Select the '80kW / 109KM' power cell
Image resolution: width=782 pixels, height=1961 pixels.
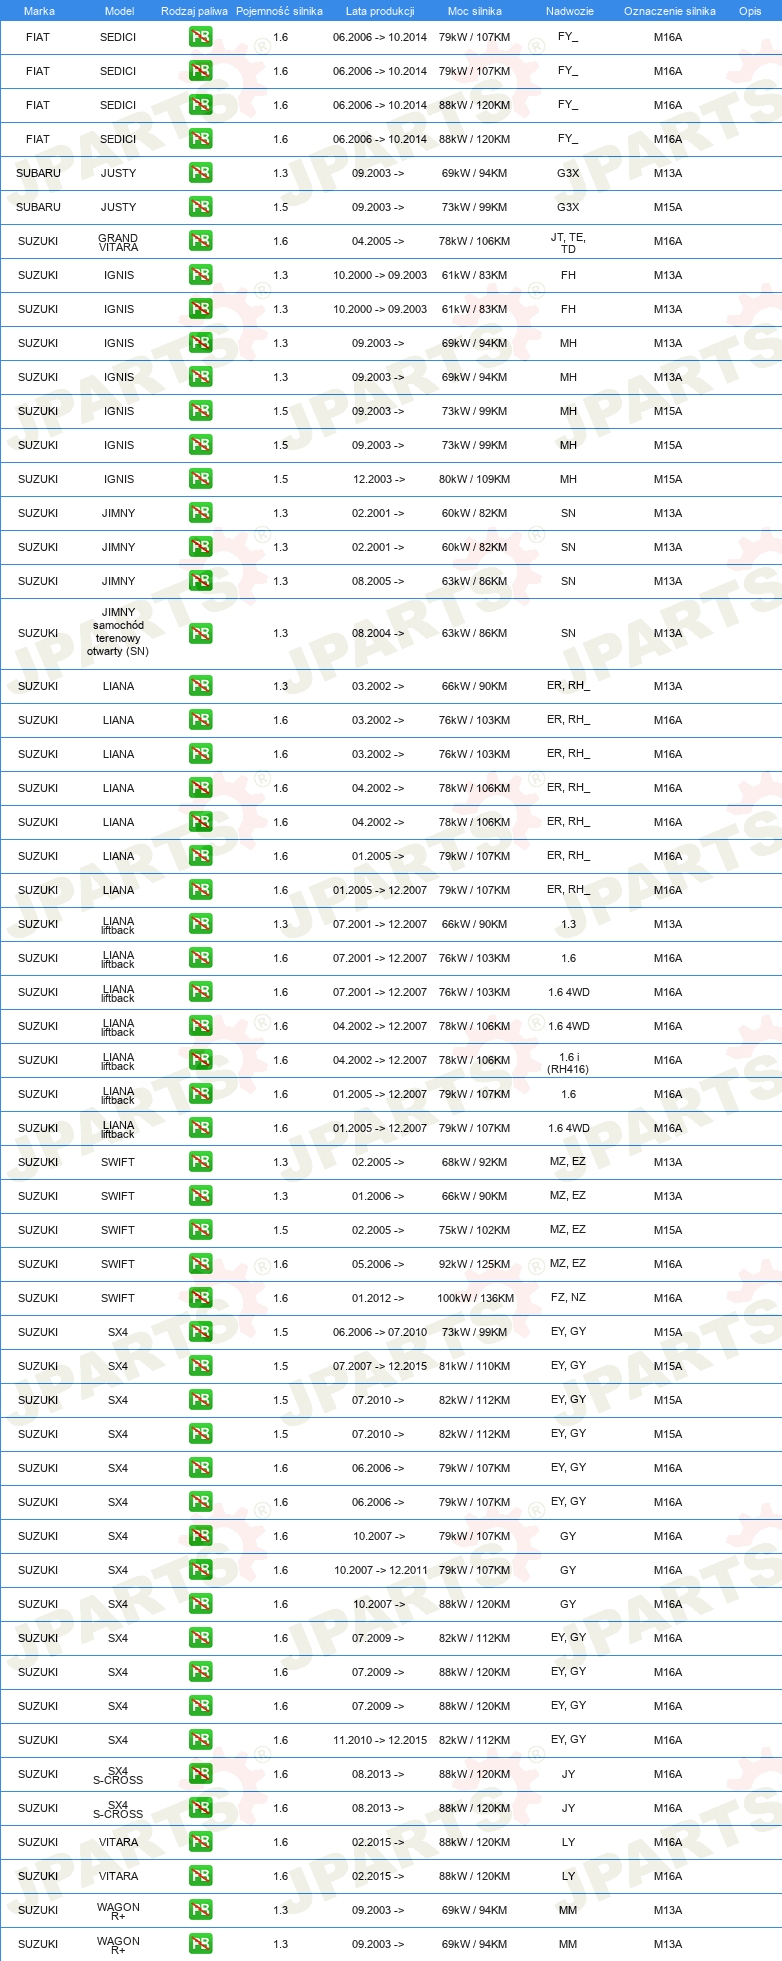click(474, 479)
